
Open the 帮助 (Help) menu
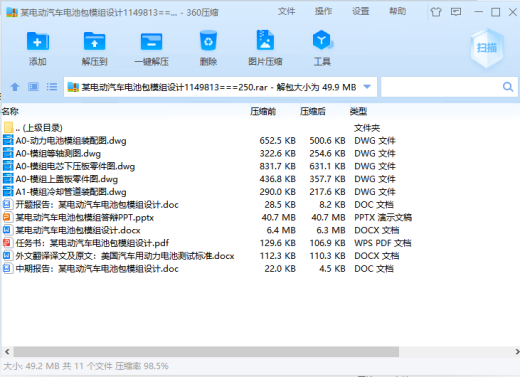coord(397,12)
